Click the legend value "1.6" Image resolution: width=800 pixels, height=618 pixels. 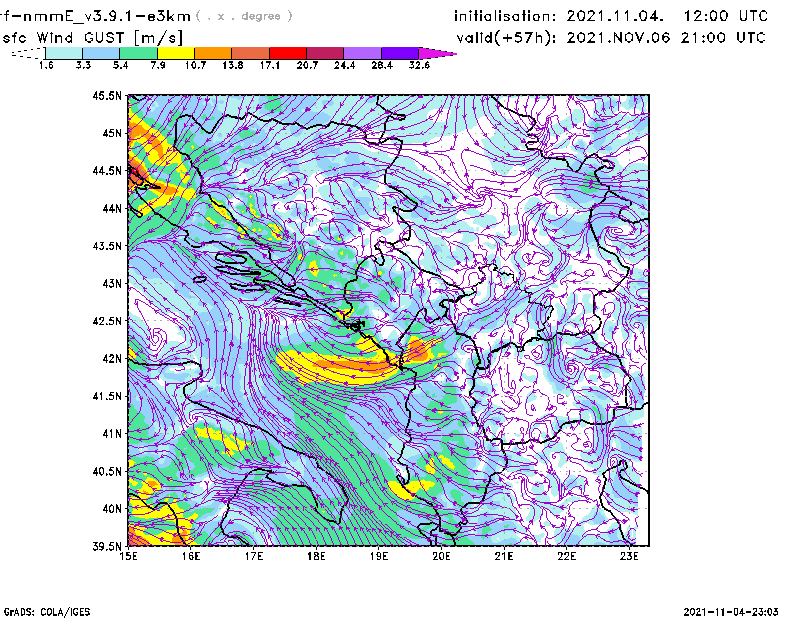click(x=46, y=65)
